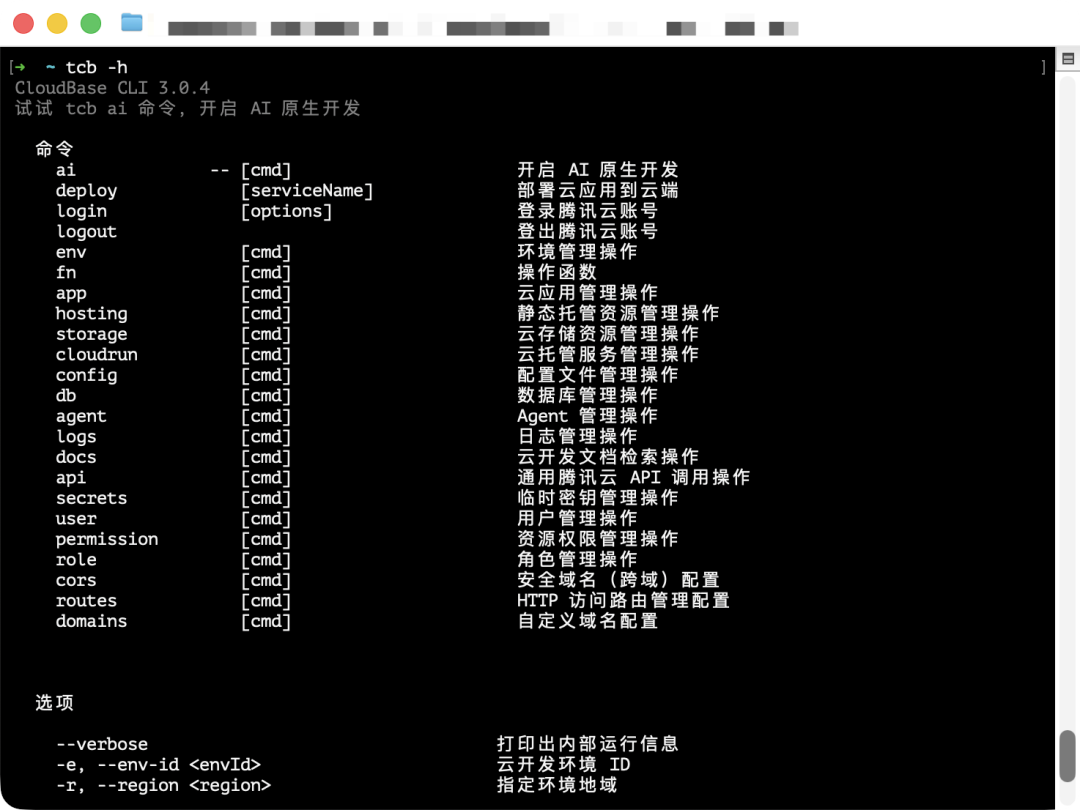Click the 'user' command name
This screenshot has width=1080, height=810.
coord(76,519)
